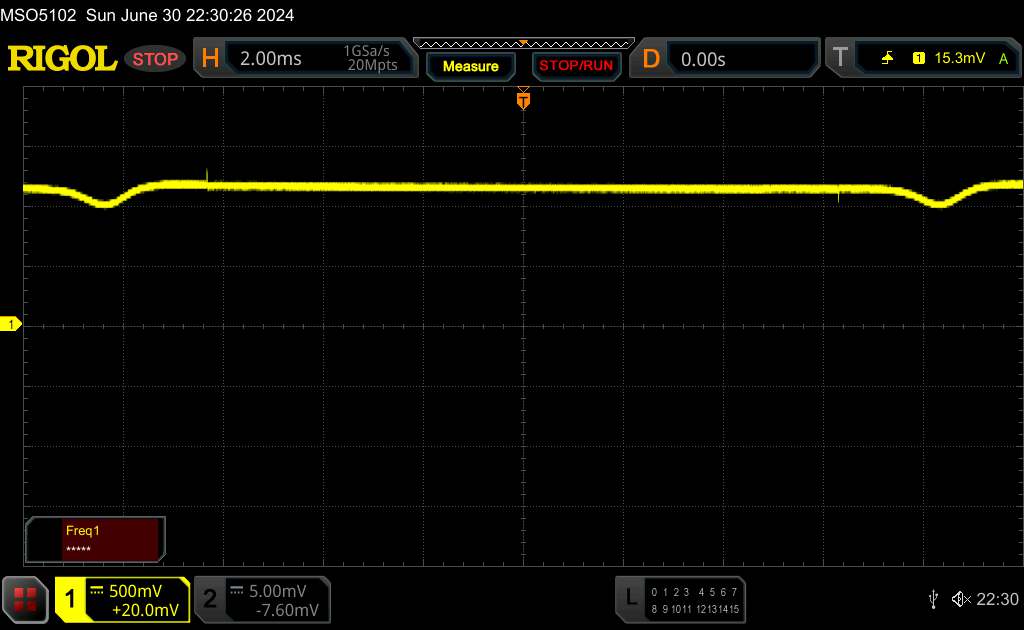
Task: Click the trigger sweep mode A indicator
Action: (x=1004, y=59)
